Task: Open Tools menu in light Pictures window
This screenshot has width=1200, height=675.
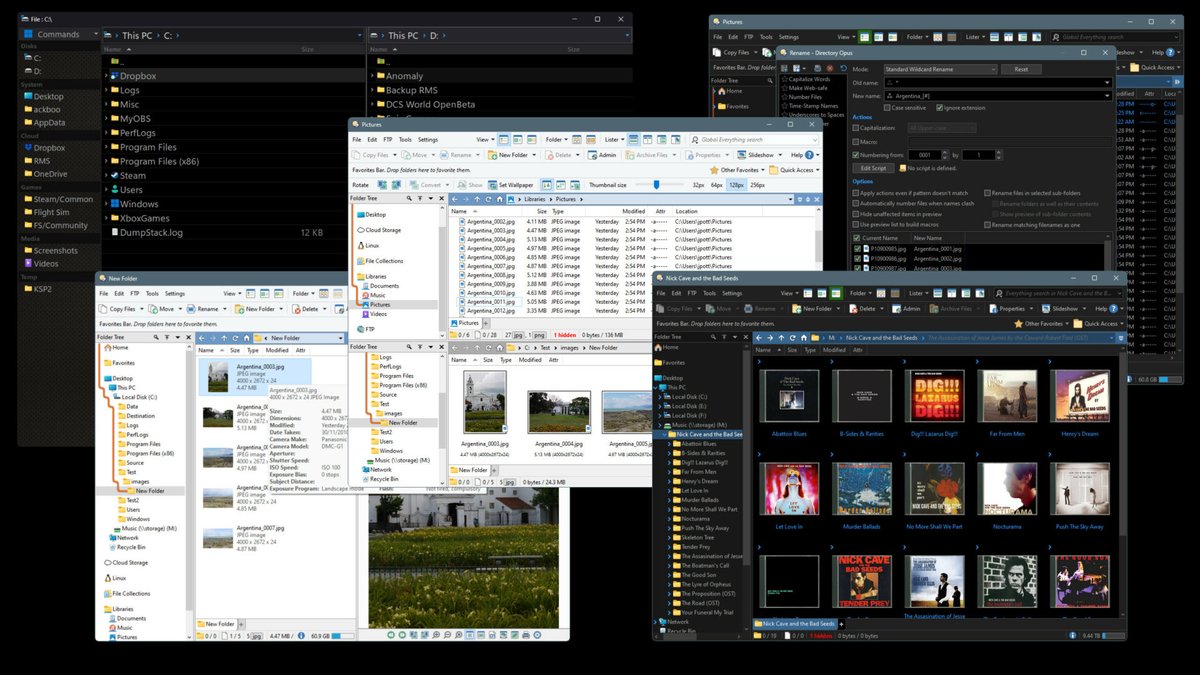Action: (x=405, y=139)
